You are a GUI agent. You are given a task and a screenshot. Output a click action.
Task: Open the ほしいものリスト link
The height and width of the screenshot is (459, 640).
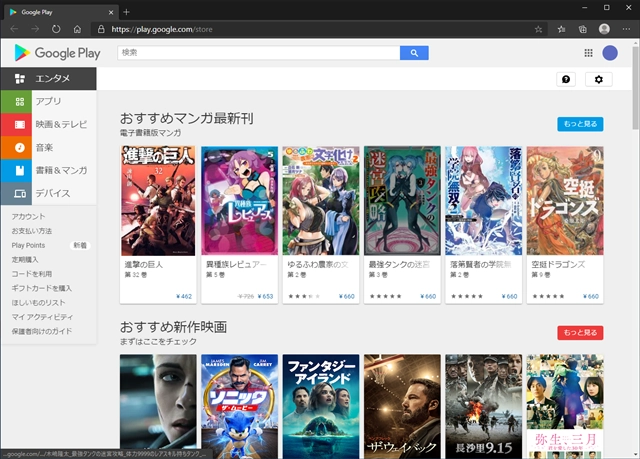click(x=38, y=302)
